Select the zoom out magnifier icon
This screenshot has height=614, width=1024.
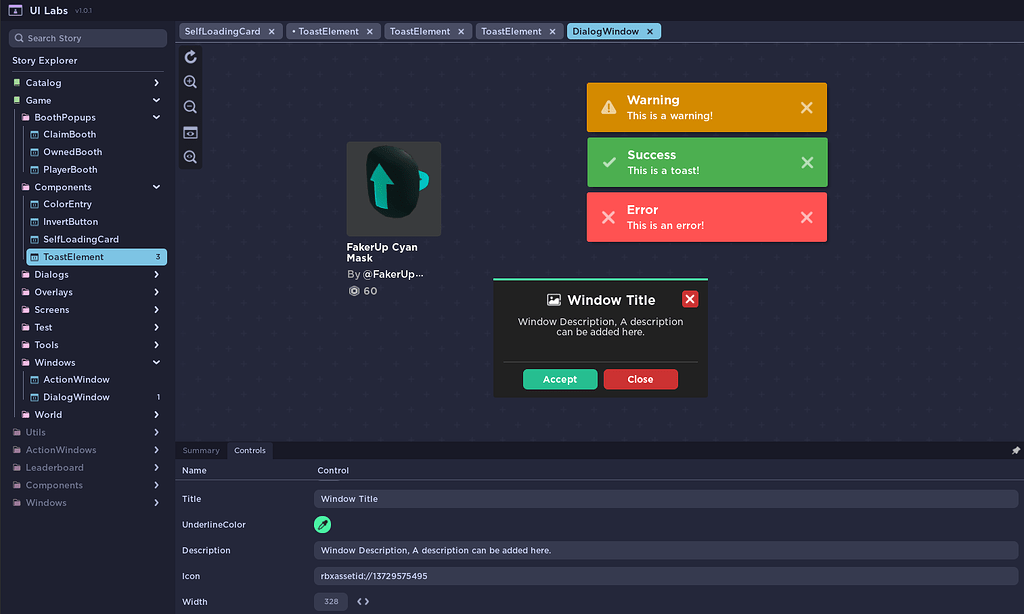[x=190, y=107]
